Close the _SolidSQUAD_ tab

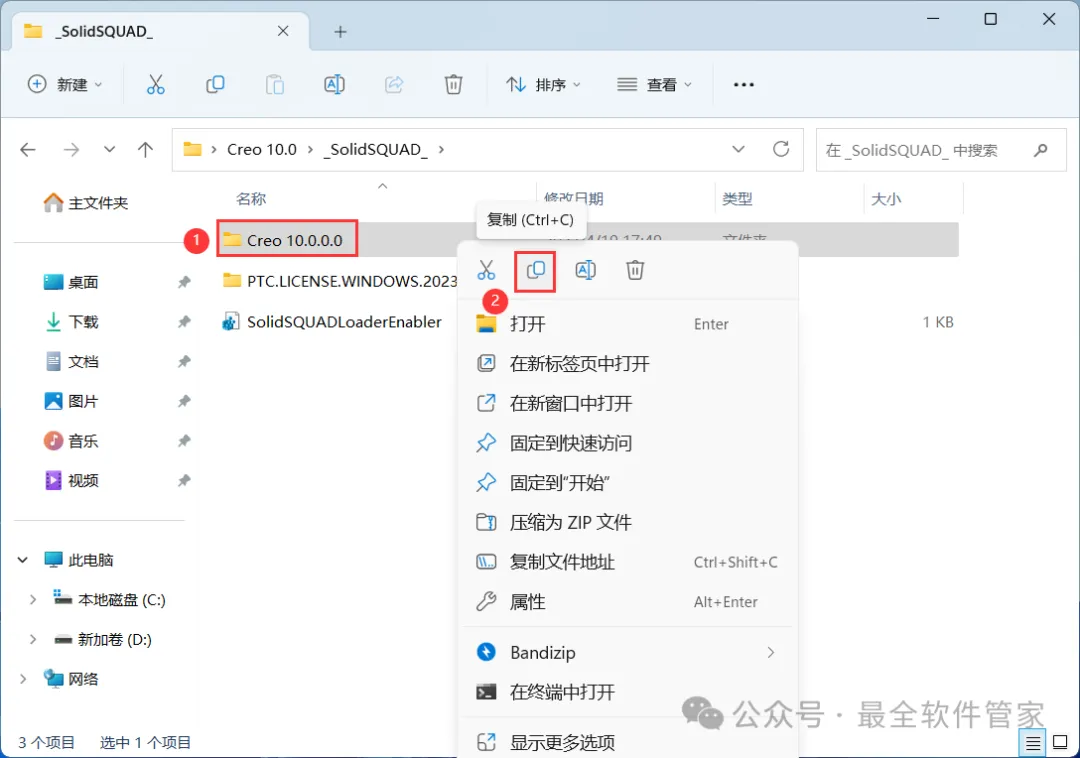pos(283,31)
